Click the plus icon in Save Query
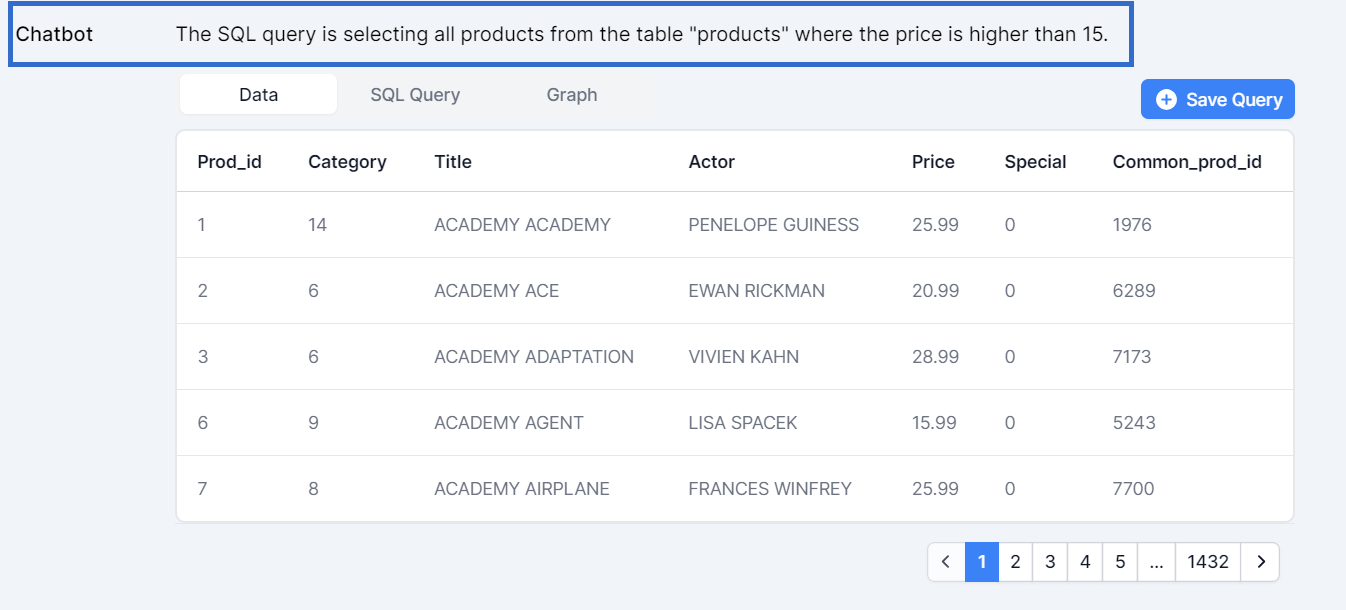The height and width of the screenshot is (610, 1346). point(1166,100)
